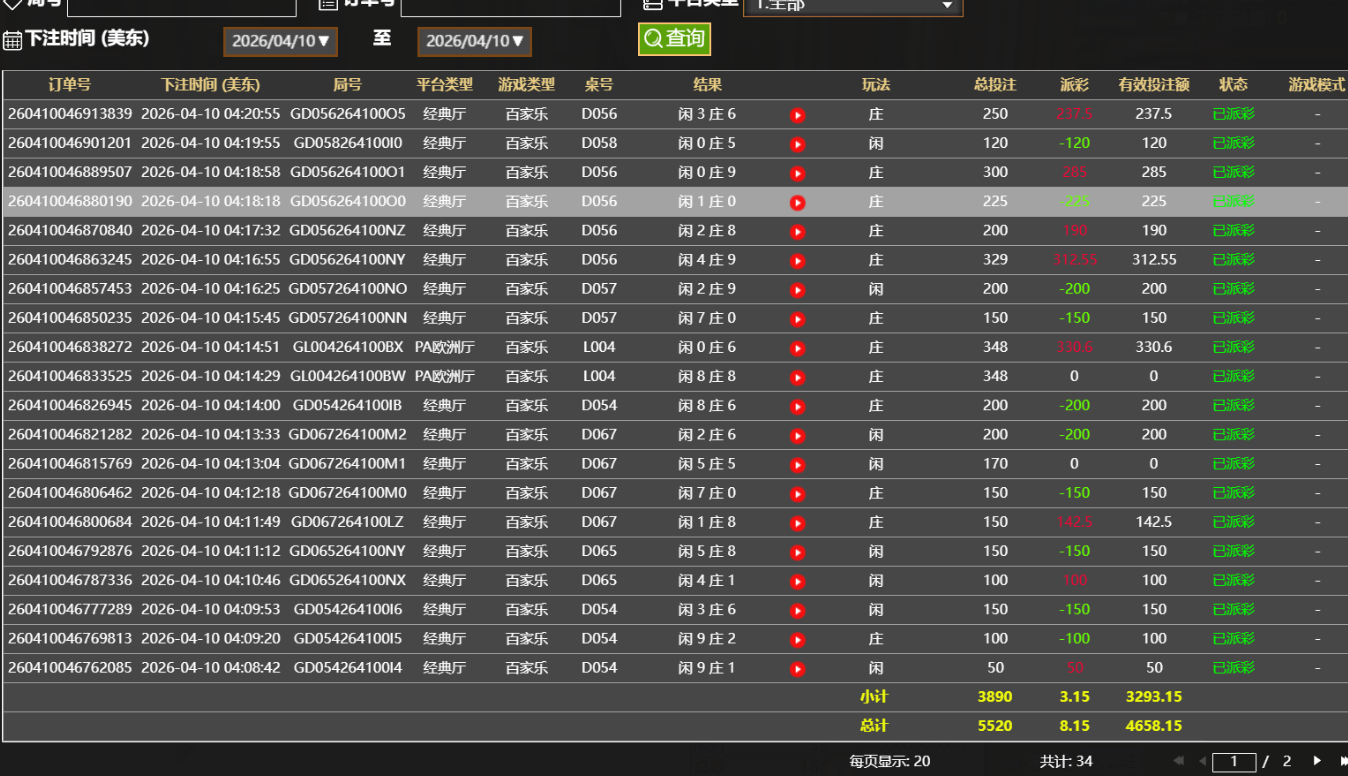1348x776 pixels.
Task: Play replay for round GD065264100NX
Action: coord(797,581)
